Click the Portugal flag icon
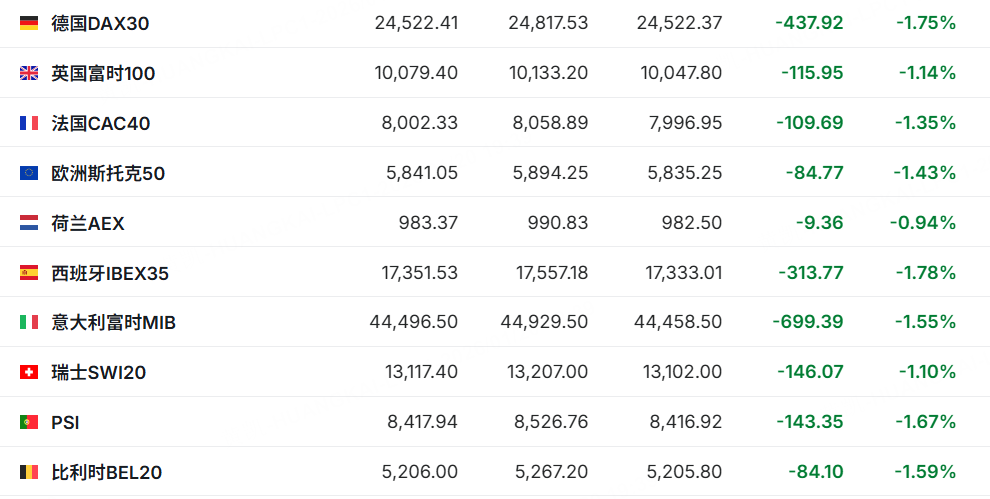The width and height of the screenshot is (990, 499). pos(29,423)
